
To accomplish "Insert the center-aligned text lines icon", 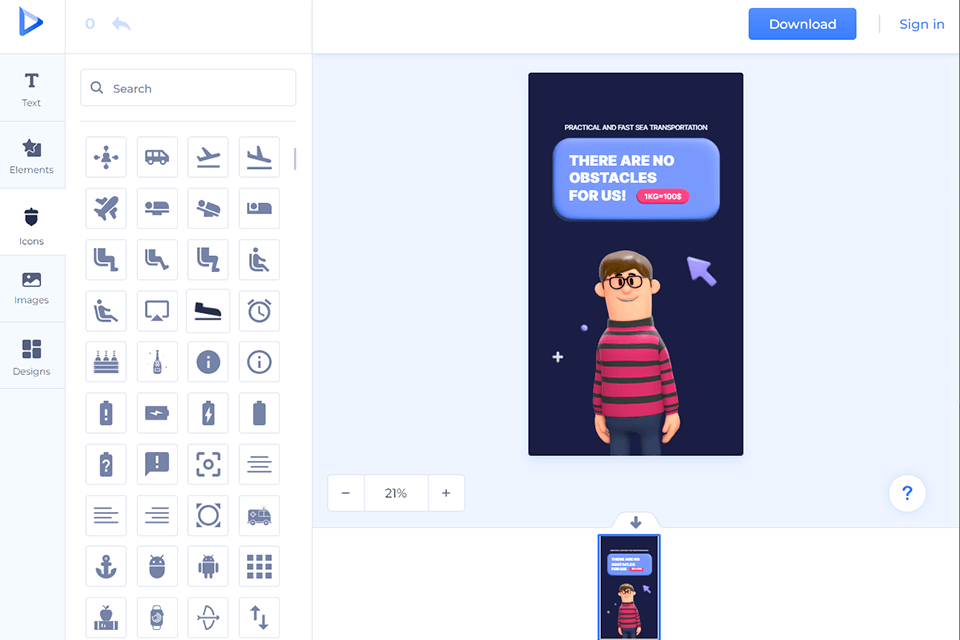I will (259, 464).
